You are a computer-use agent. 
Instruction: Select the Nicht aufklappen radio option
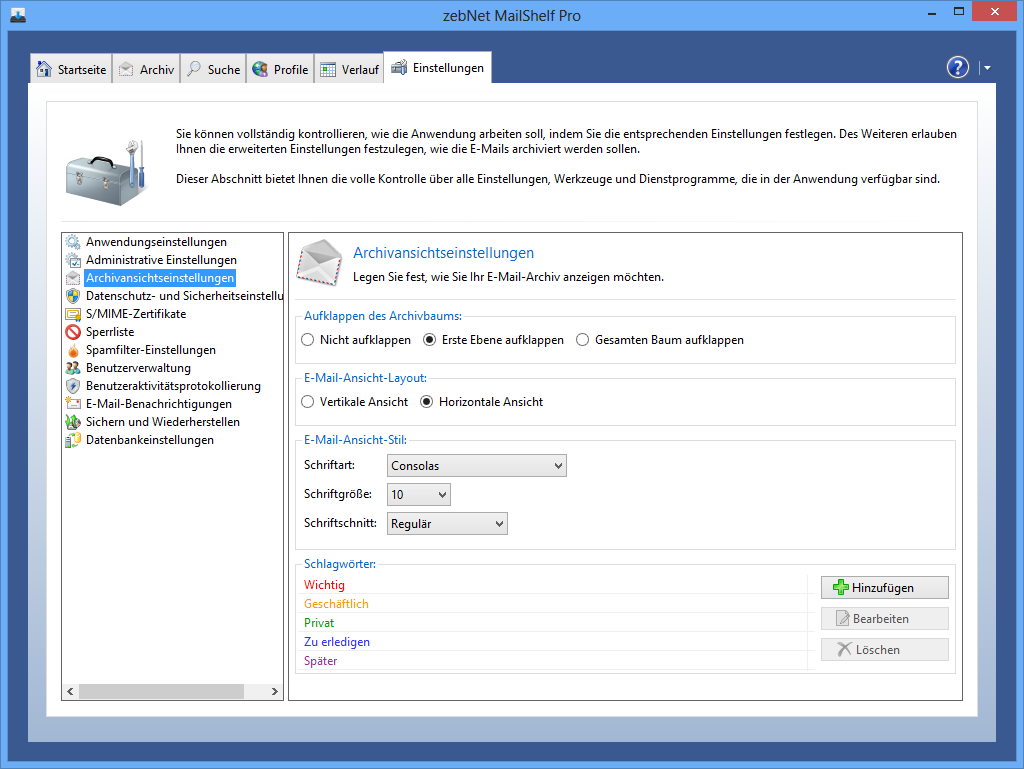pos(308,340)
